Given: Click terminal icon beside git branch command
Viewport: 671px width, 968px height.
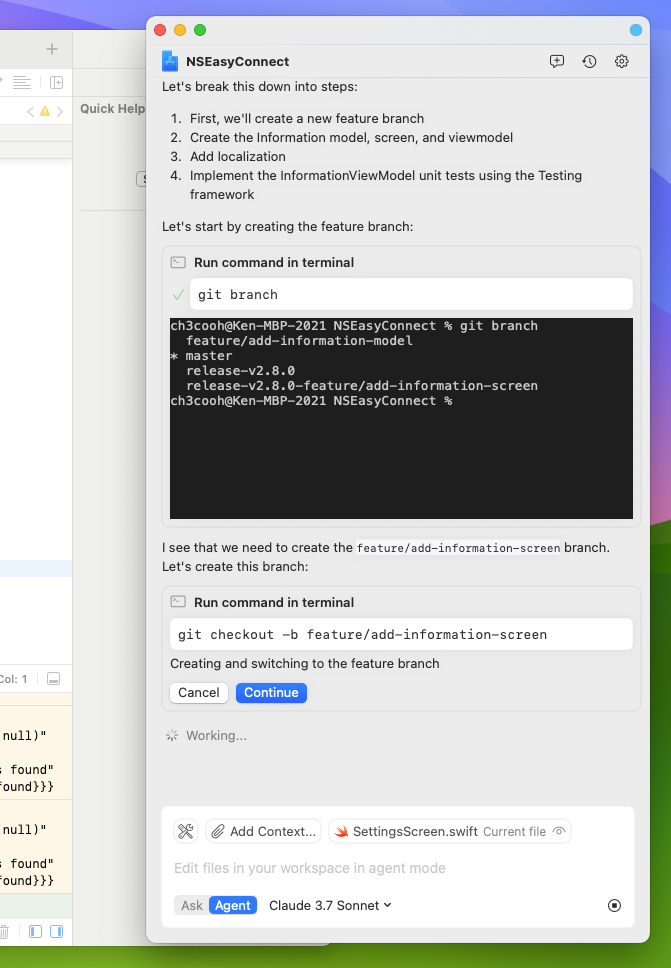Looking at the screenshot, I should (x=178, y=262).
